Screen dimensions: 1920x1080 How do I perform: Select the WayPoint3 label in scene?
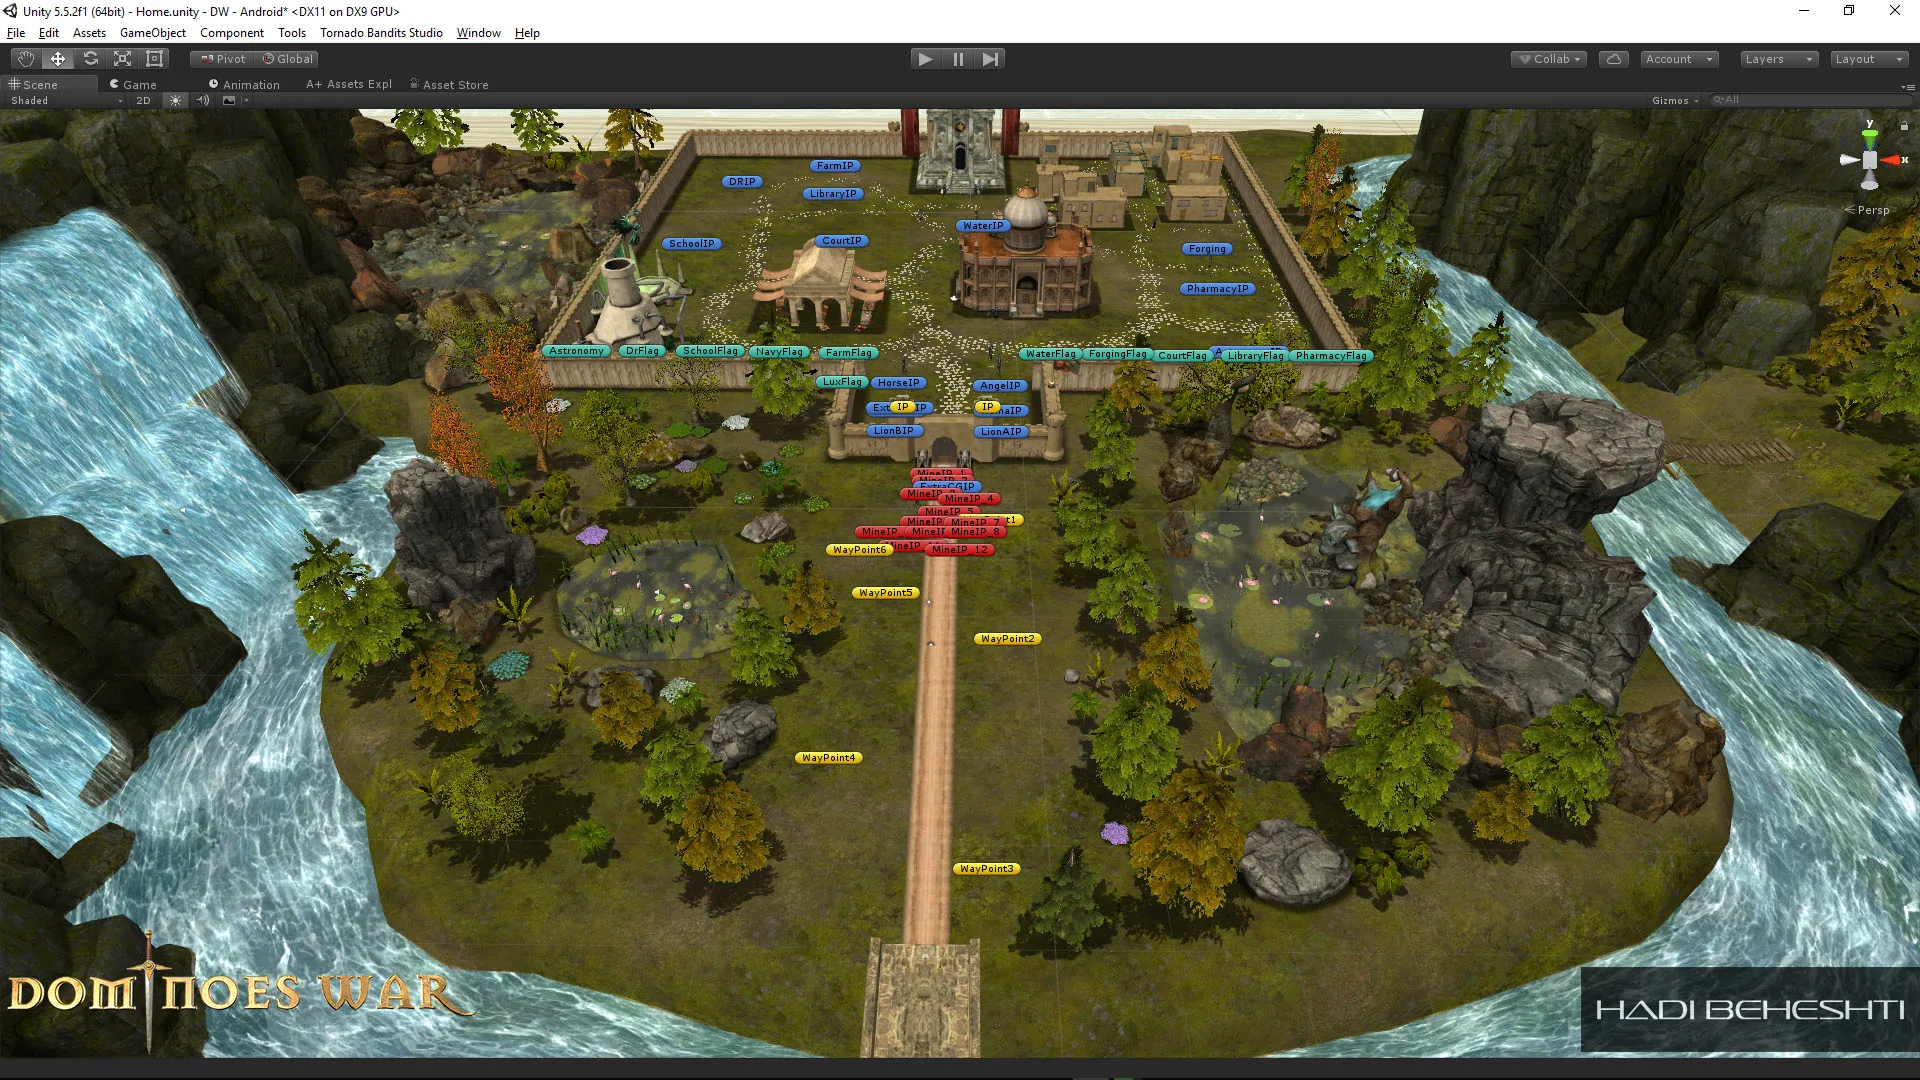[986, 869]
